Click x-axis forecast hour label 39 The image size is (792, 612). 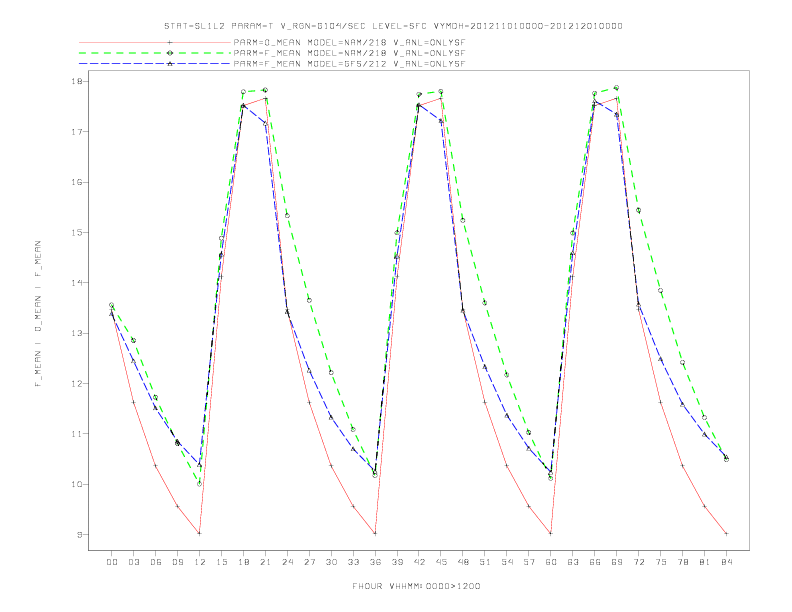coord(397,562)
